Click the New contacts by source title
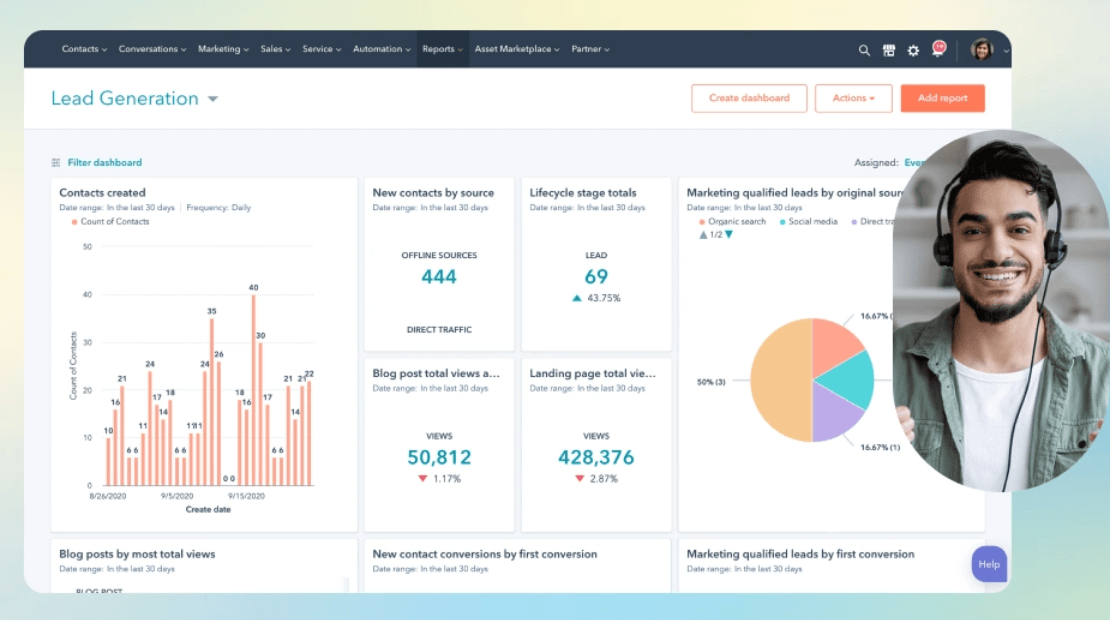 [x=433, y=193]
